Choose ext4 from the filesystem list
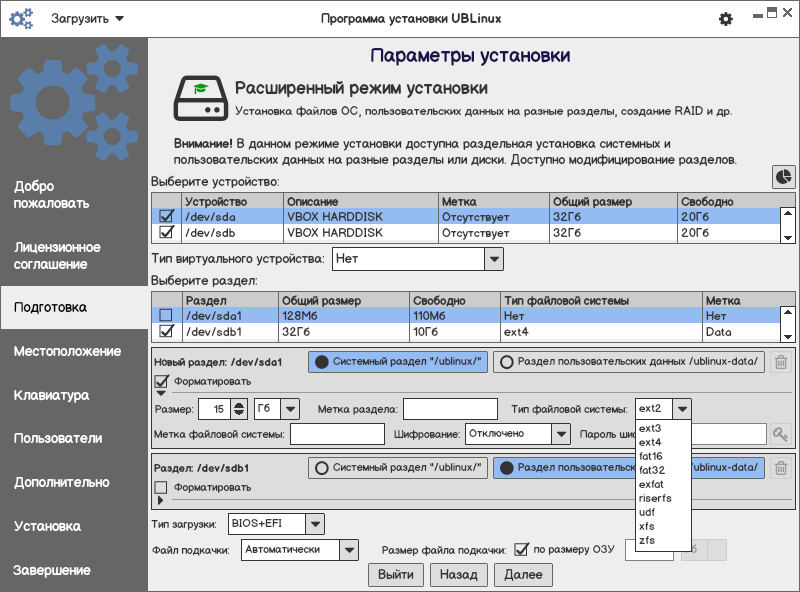 coord(650,442)
